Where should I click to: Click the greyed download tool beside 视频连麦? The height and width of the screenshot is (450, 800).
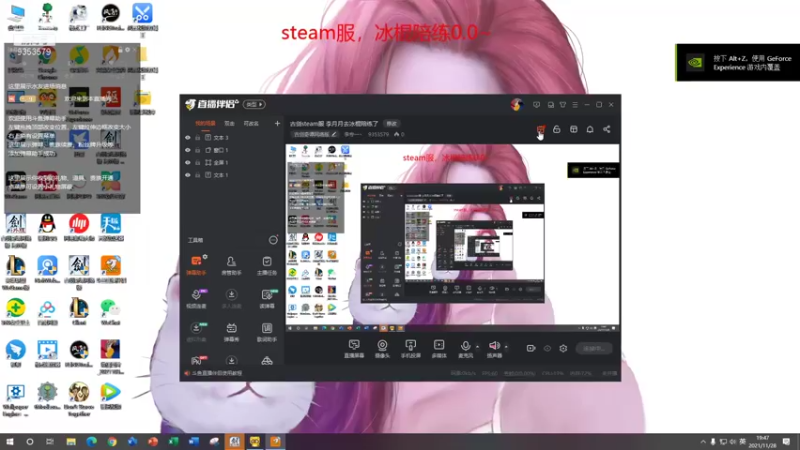coord(231,298)
